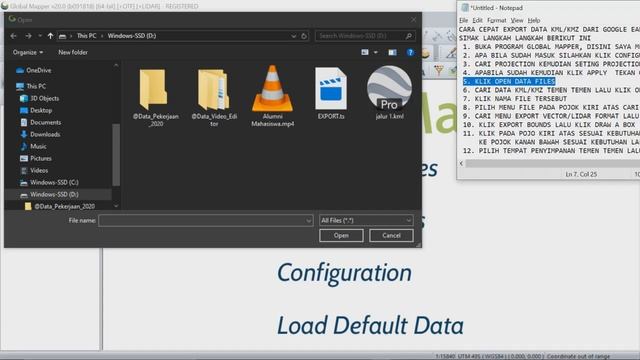Refresh the Windows-SSD (D:) folder
Image resolution: width=640 pixels, height=360 pixels.
(304, 36)
